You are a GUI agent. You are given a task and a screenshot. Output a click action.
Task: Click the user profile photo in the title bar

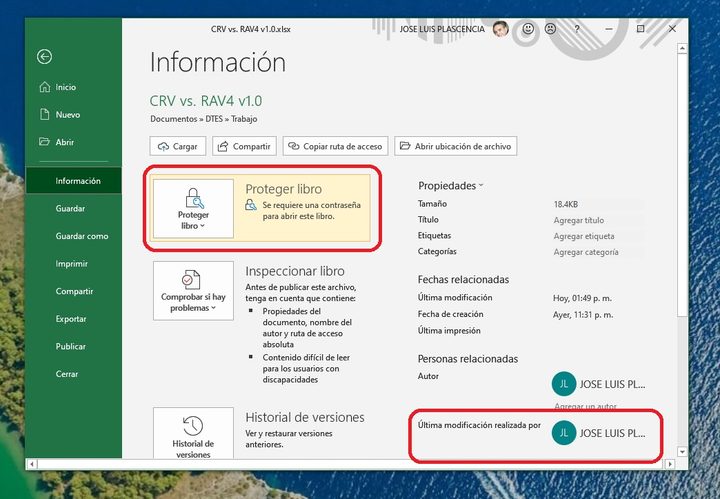501,29
